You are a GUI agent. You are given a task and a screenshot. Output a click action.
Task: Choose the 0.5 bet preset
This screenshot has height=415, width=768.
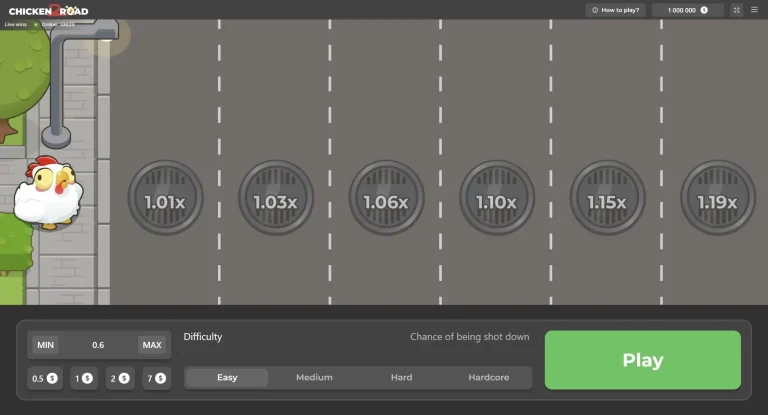point(45,378)
